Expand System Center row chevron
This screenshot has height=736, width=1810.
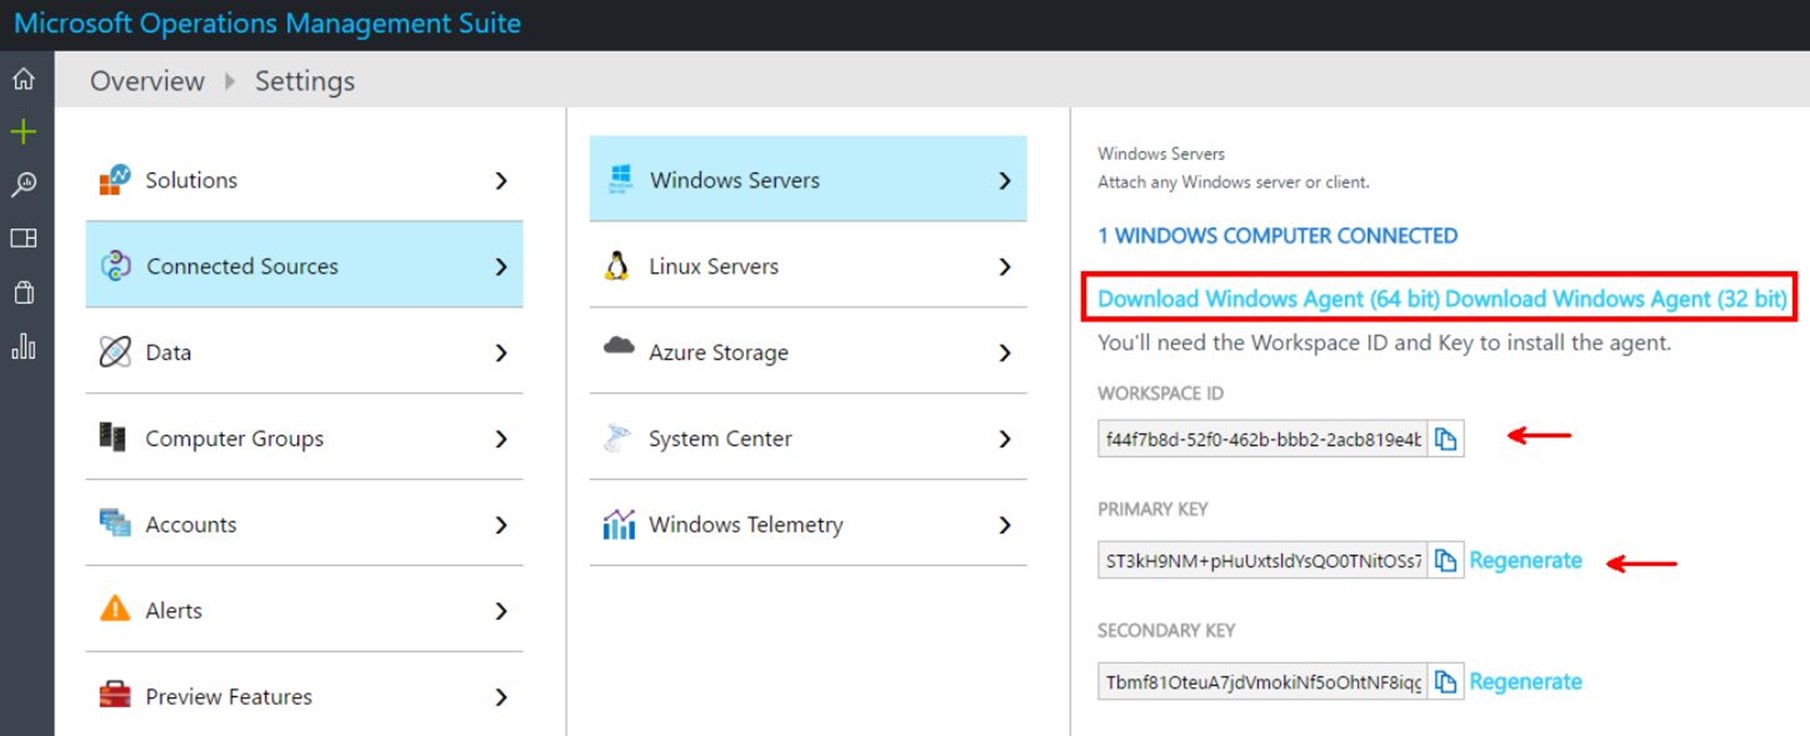[x=1005, y=439]
